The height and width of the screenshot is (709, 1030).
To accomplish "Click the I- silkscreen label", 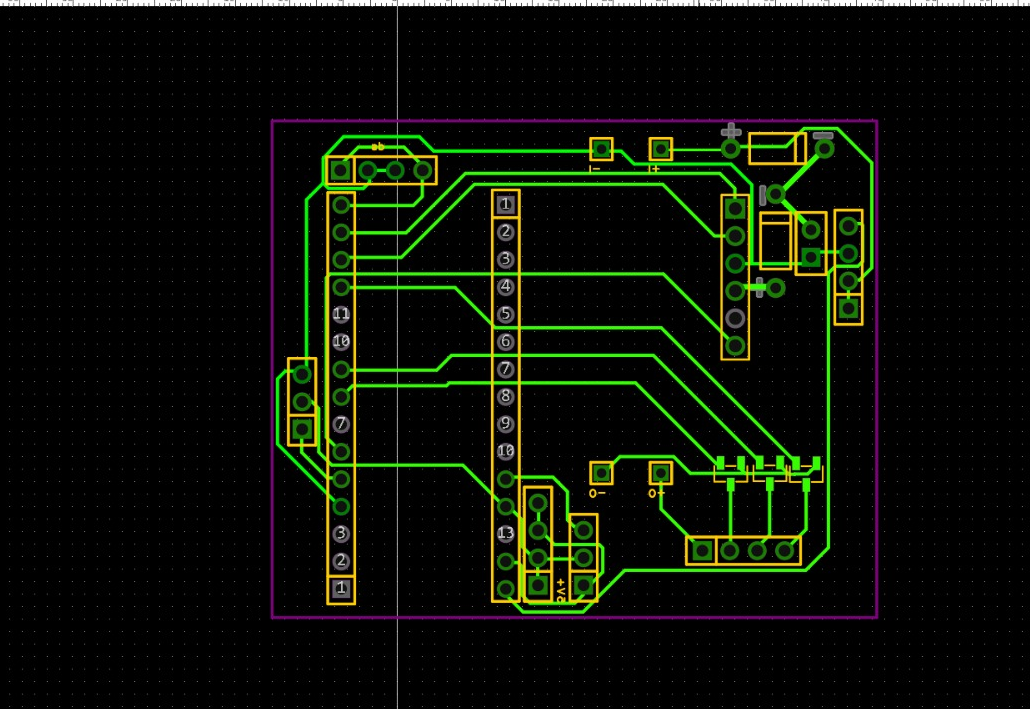I will [595, 170].
